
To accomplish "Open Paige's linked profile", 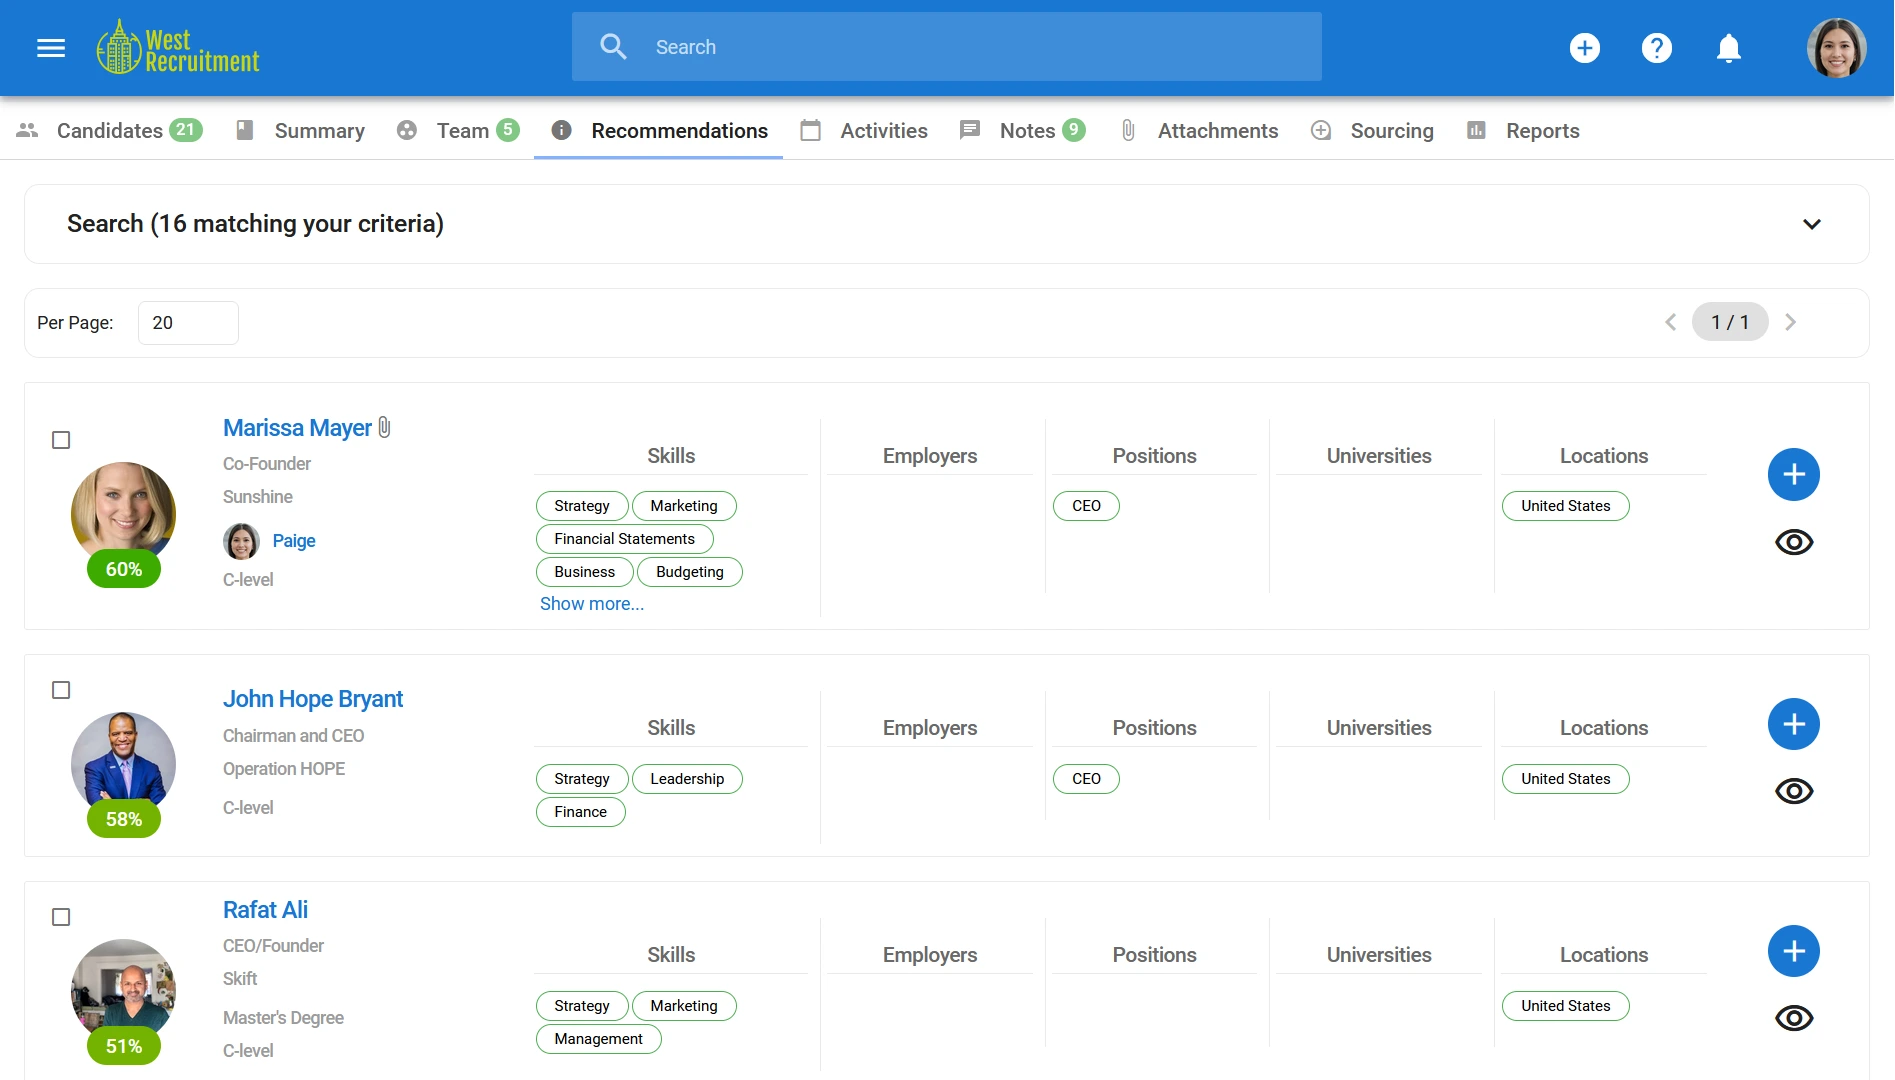I will (x=294, y=540).
